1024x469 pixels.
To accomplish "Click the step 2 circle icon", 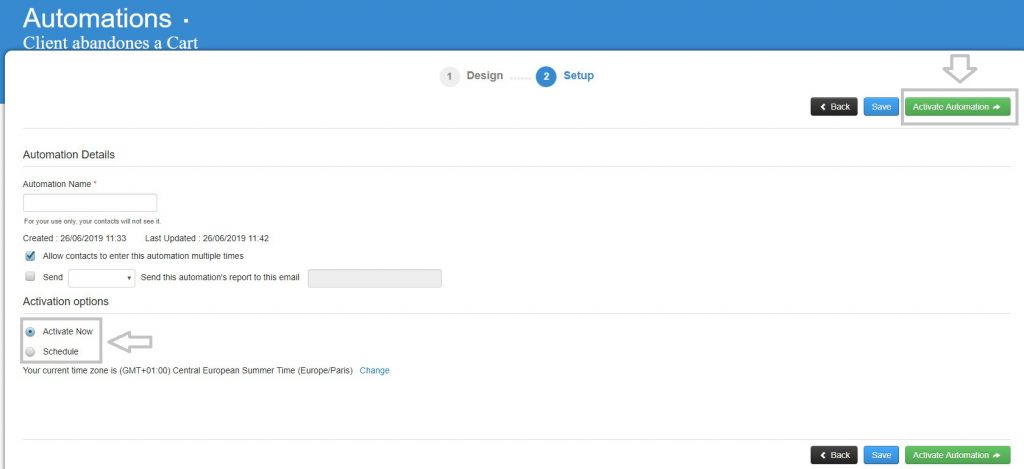I will (x=546, y=76).
